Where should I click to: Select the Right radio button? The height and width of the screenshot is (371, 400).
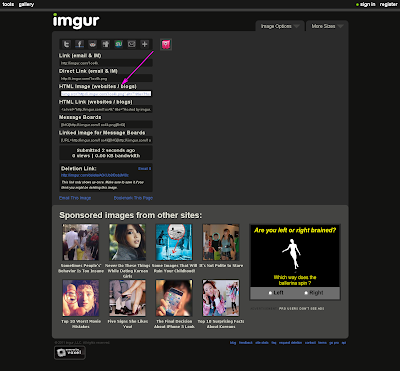pos(306,293)
